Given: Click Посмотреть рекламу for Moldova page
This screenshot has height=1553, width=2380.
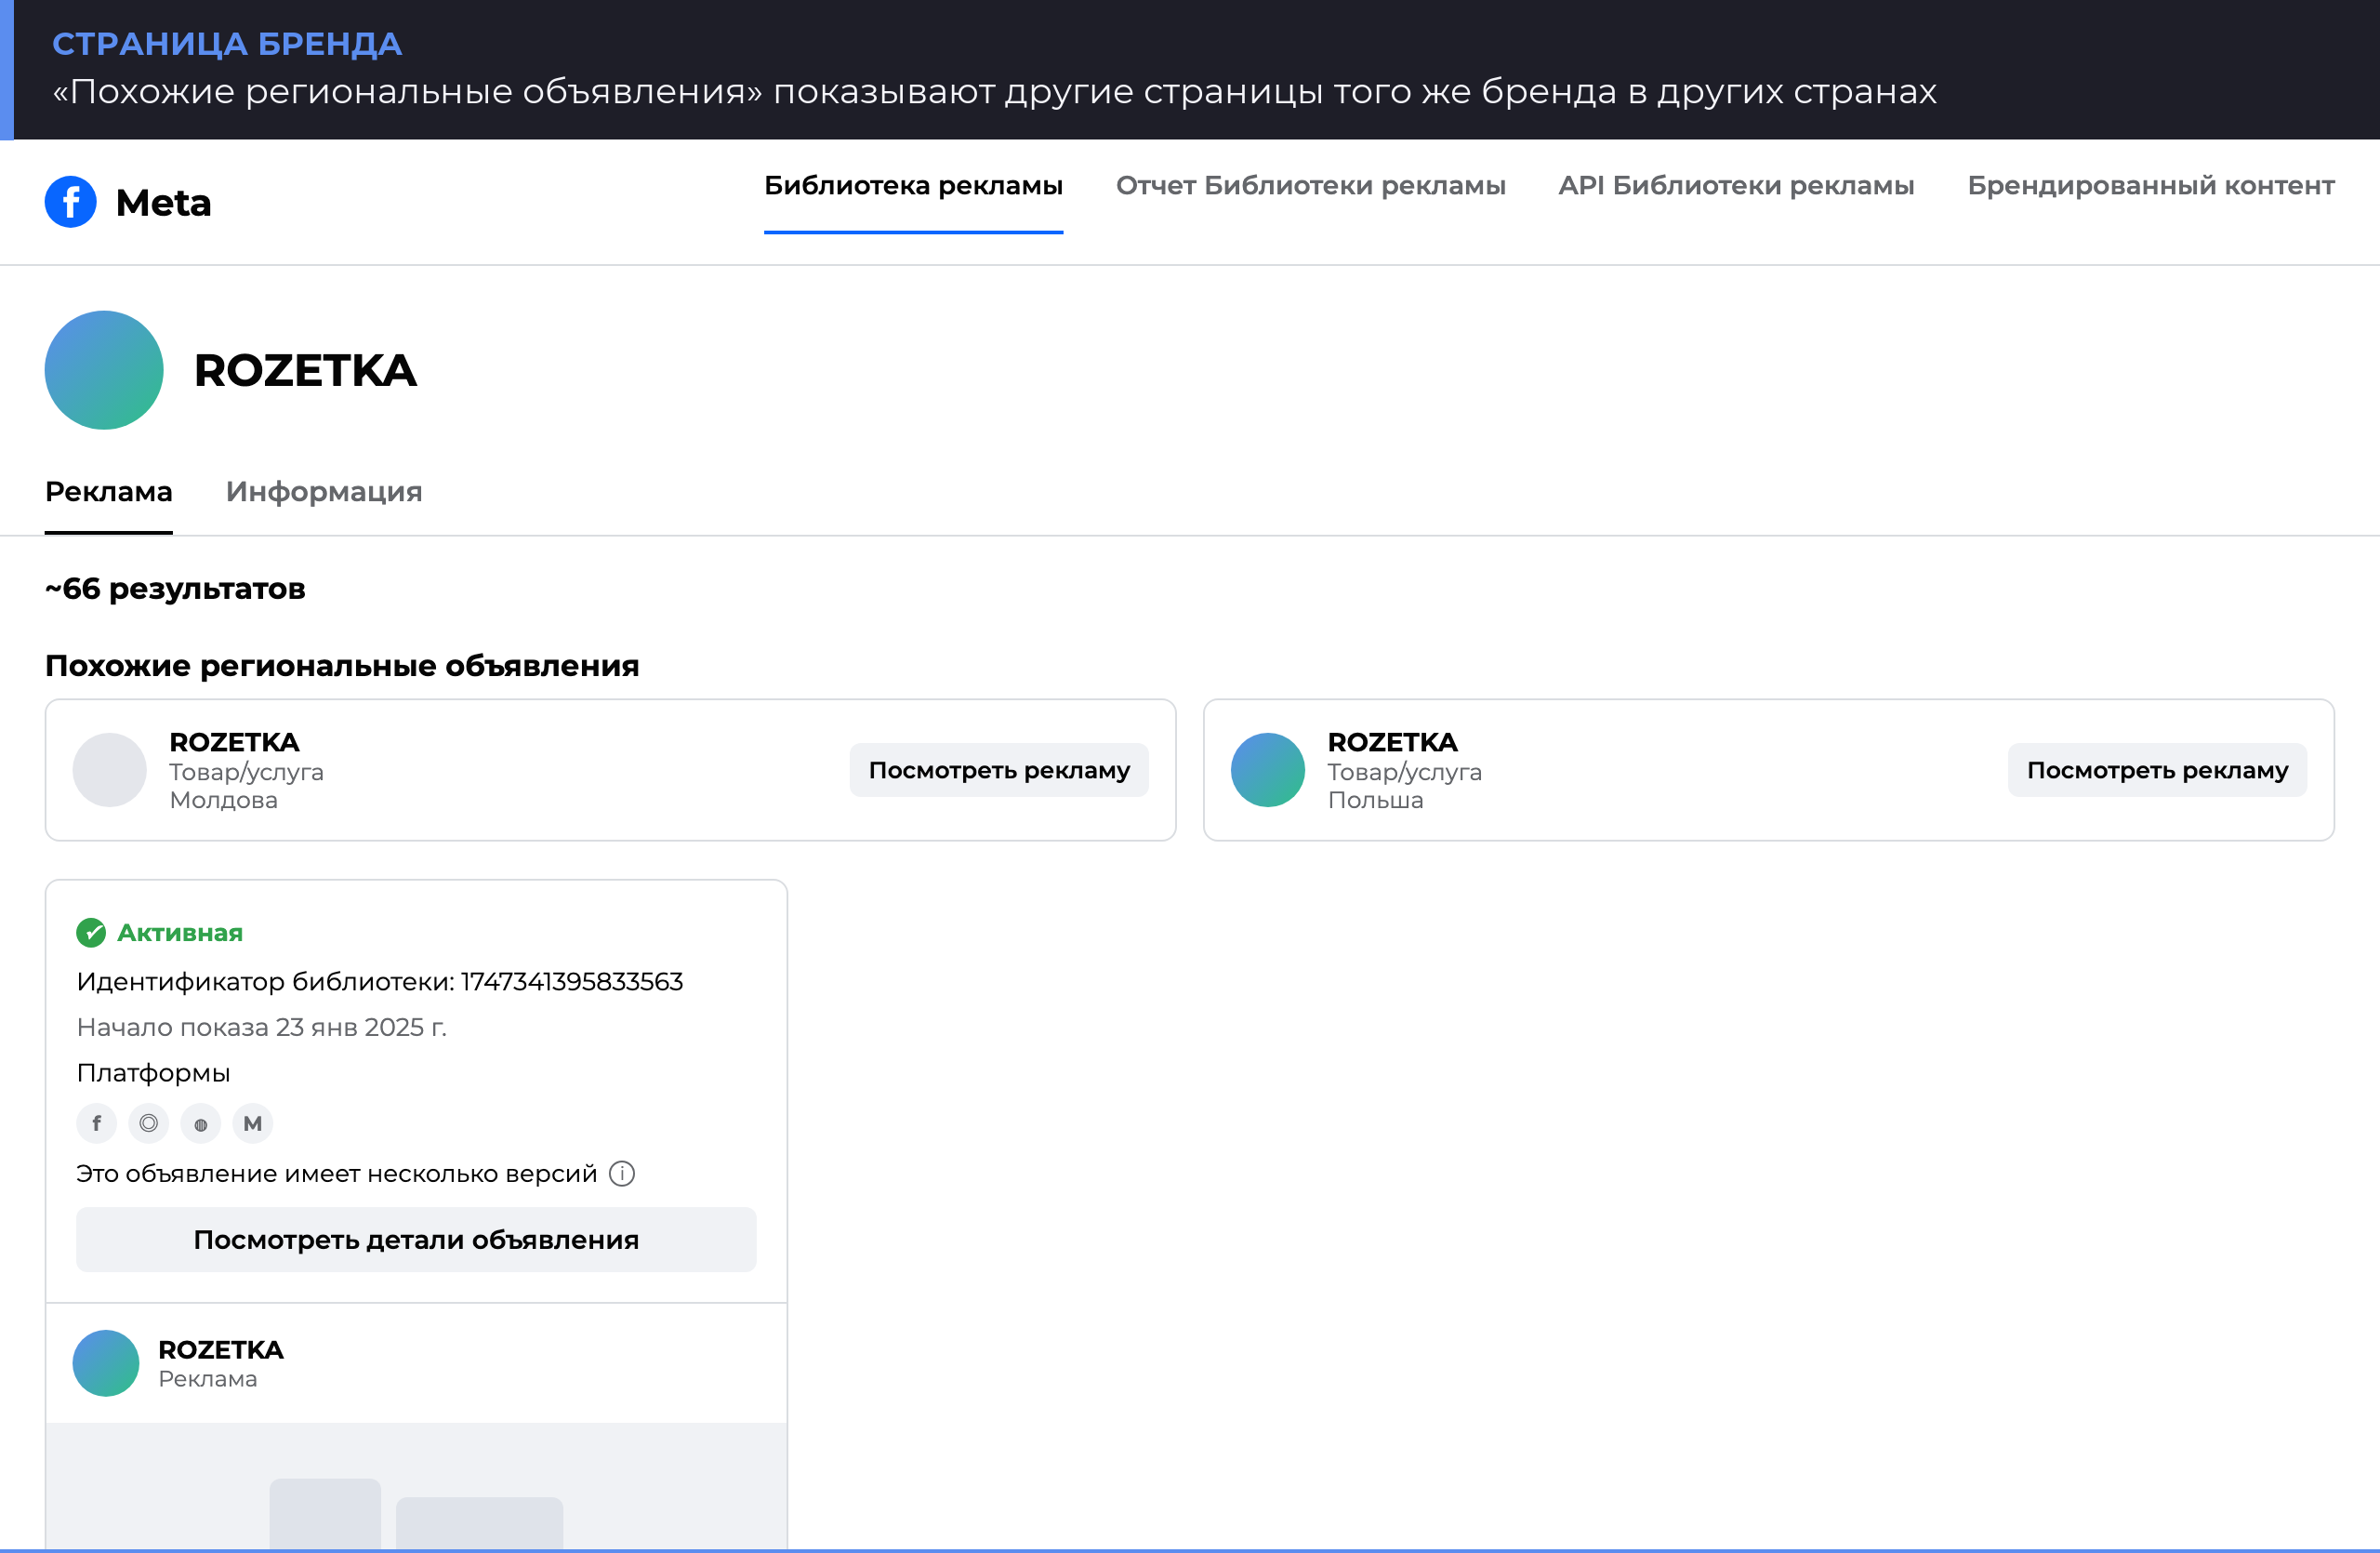Looking at the screenshot, I should (999, 770).
